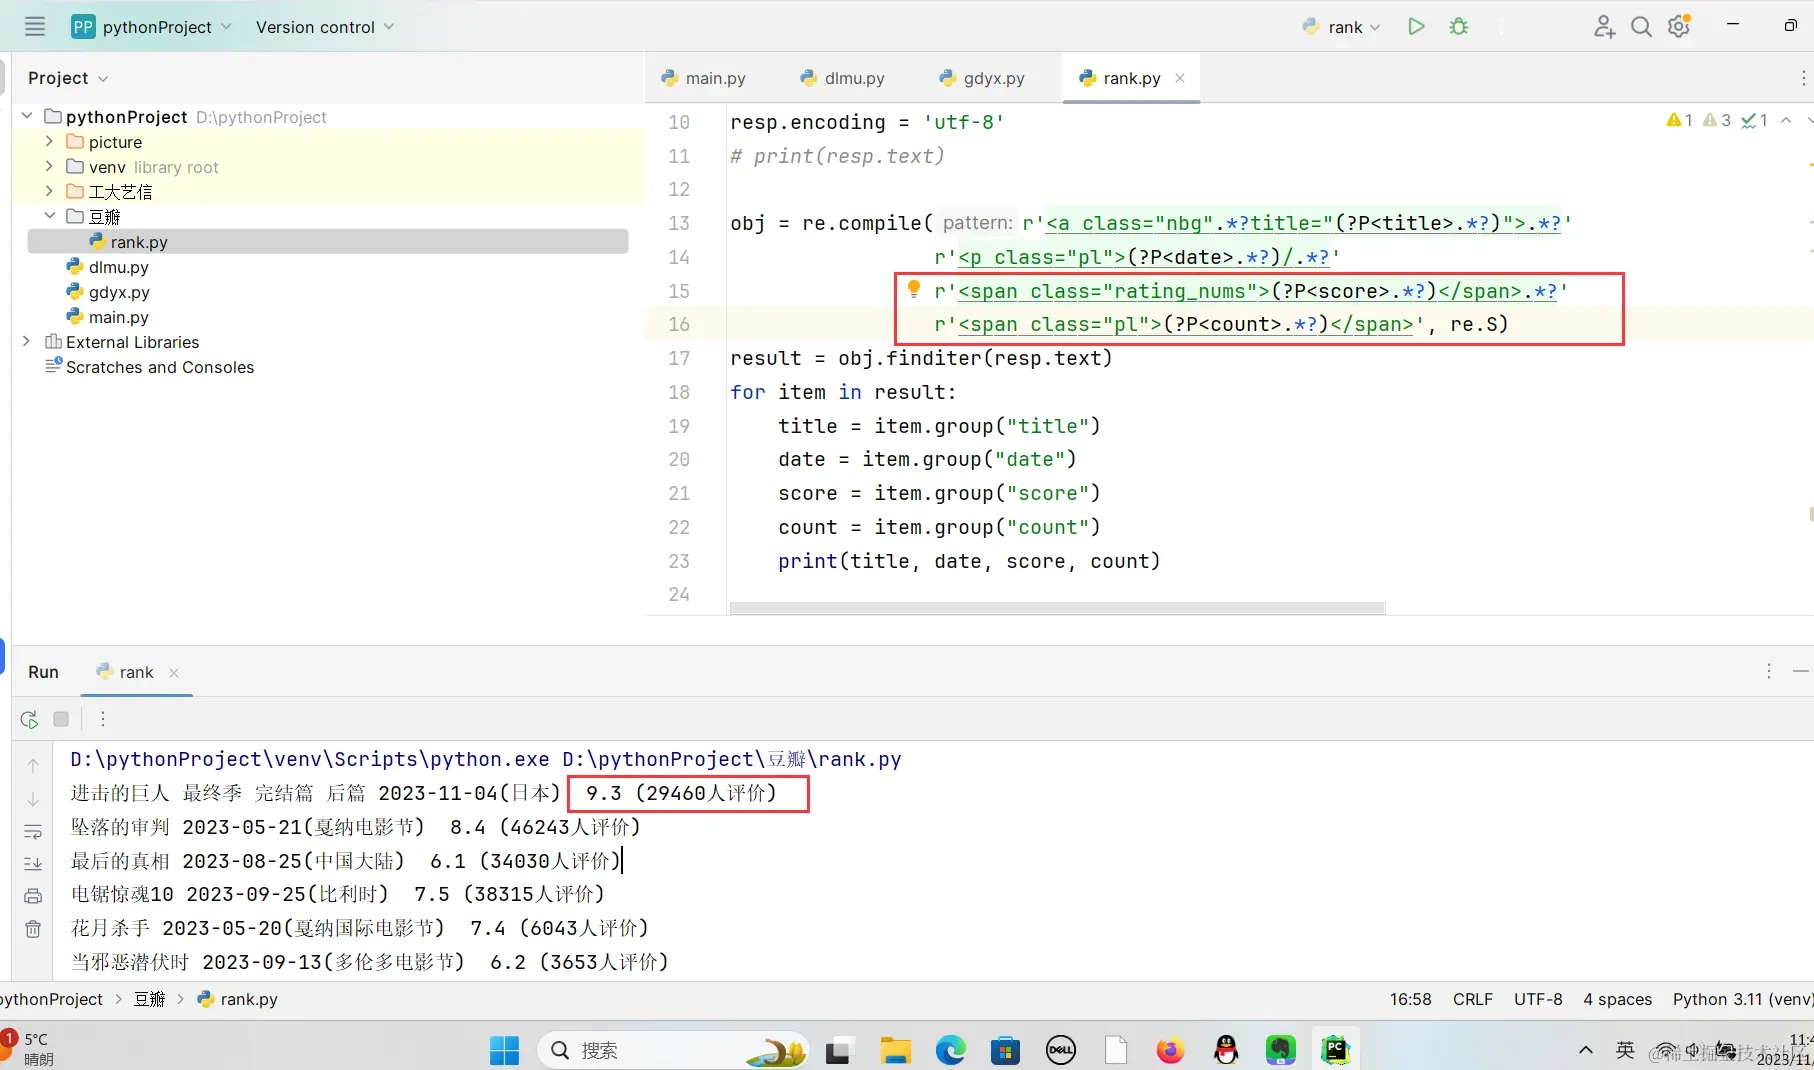Screen dimensions: 1814x1070
Task: Collapse the pythonProject root folder
Action: point(27,116)
